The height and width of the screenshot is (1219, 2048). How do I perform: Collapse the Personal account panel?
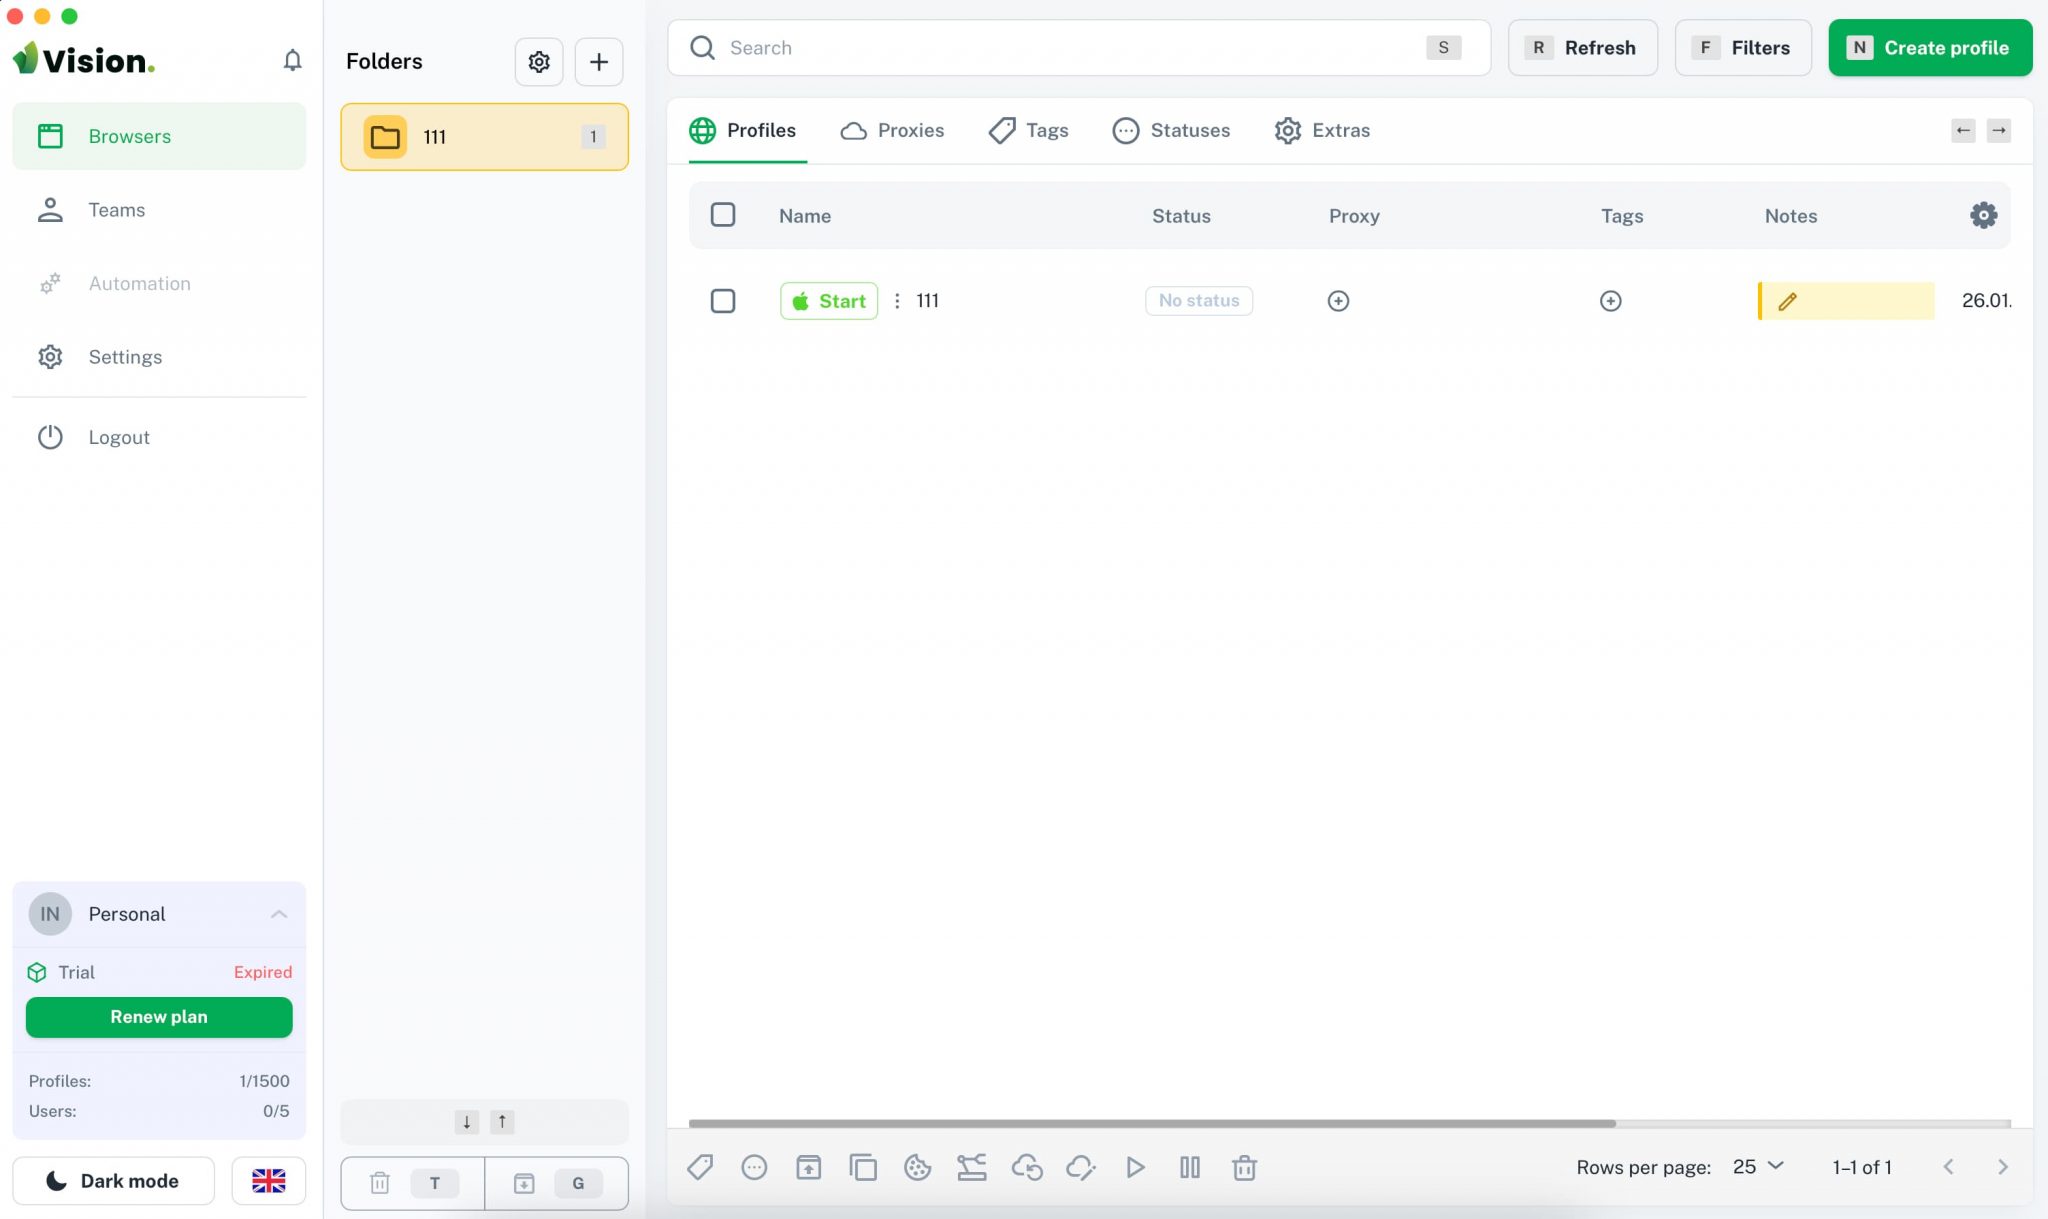(277, 913)
